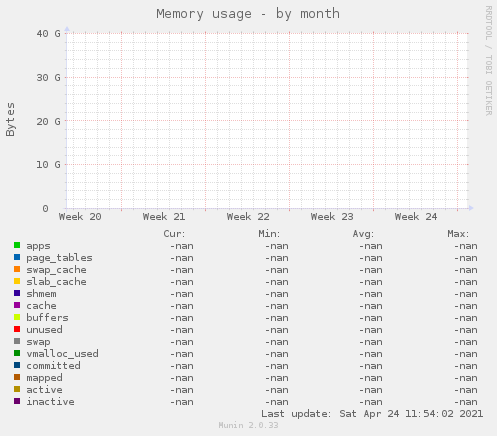497x436 pixels.
Task: Select the 'shmem' legend label
Action: click(x=41, y=294)
